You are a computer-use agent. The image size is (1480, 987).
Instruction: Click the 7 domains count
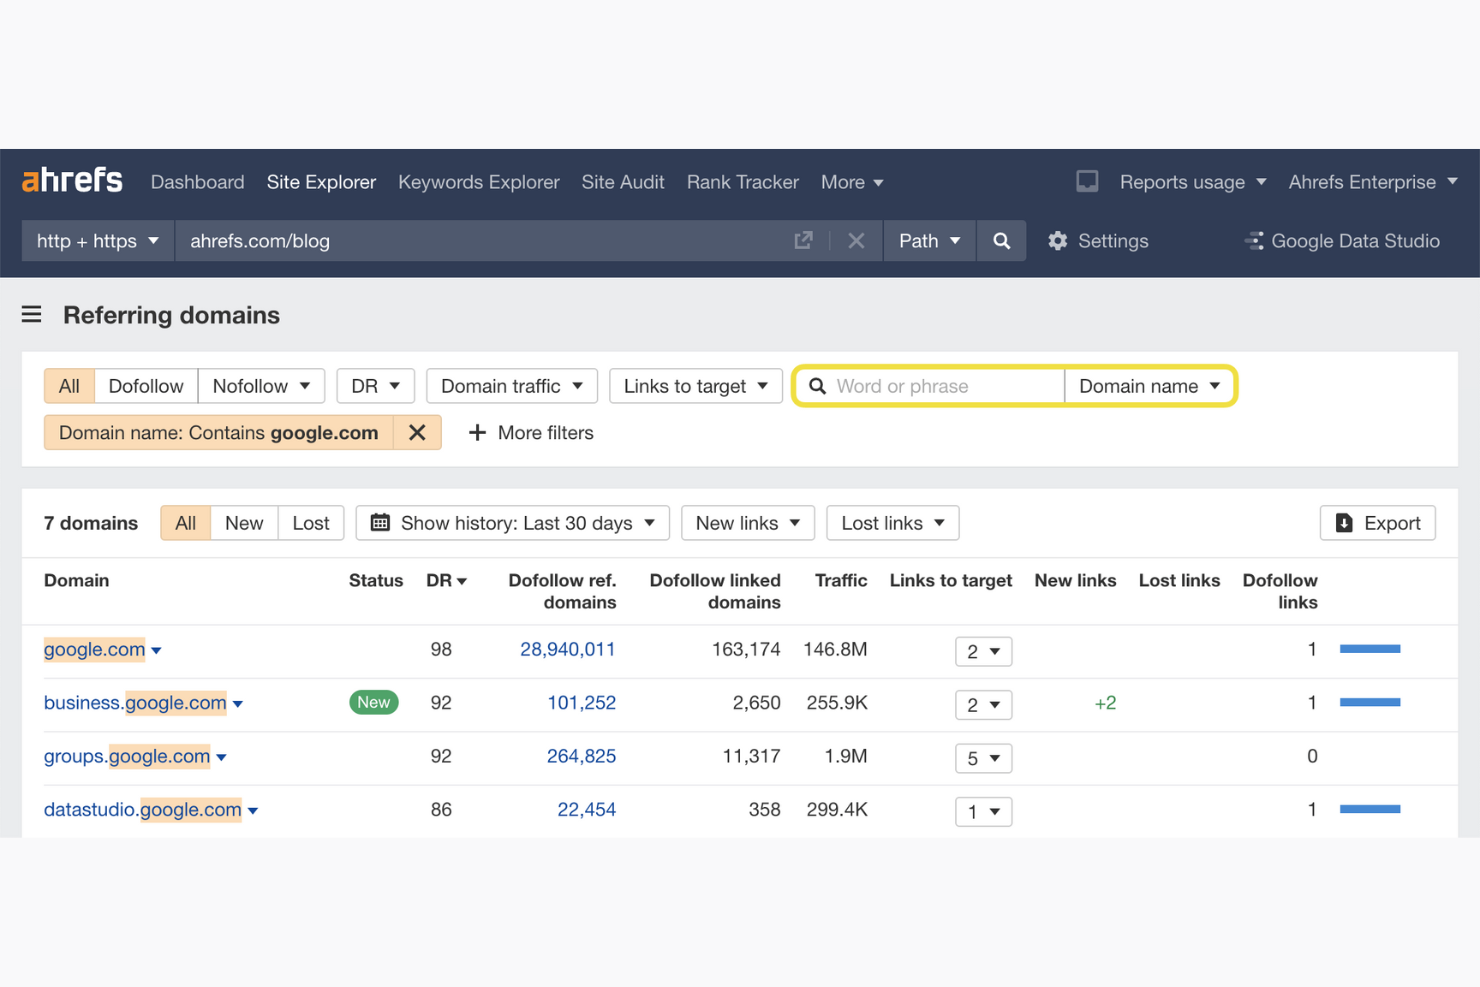[91, 523]
